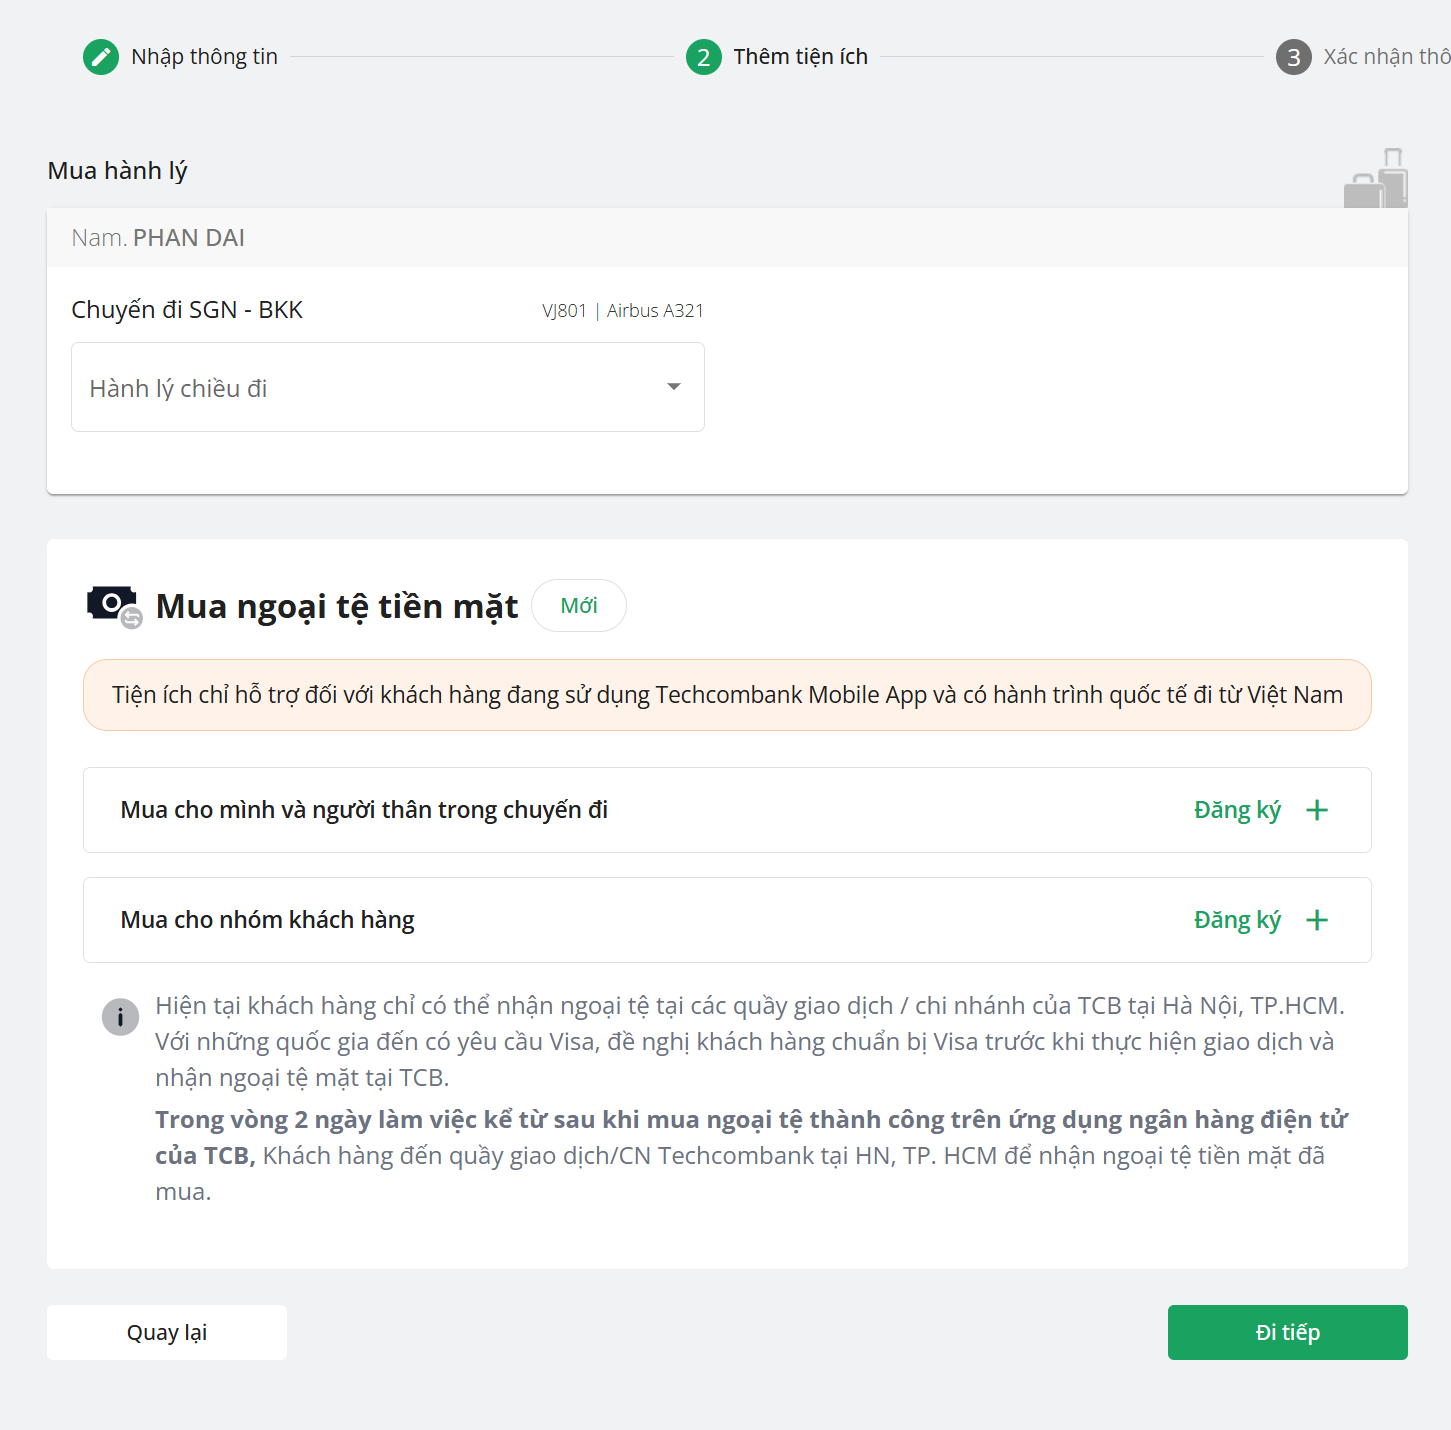
Task: Expand Mua cho mình và người thân row
Action: click(364, 810)
